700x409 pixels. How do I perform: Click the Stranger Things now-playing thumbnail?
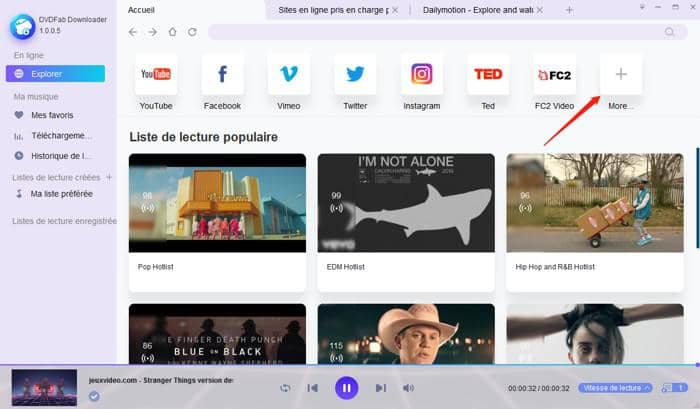click(x=44, y=388)
